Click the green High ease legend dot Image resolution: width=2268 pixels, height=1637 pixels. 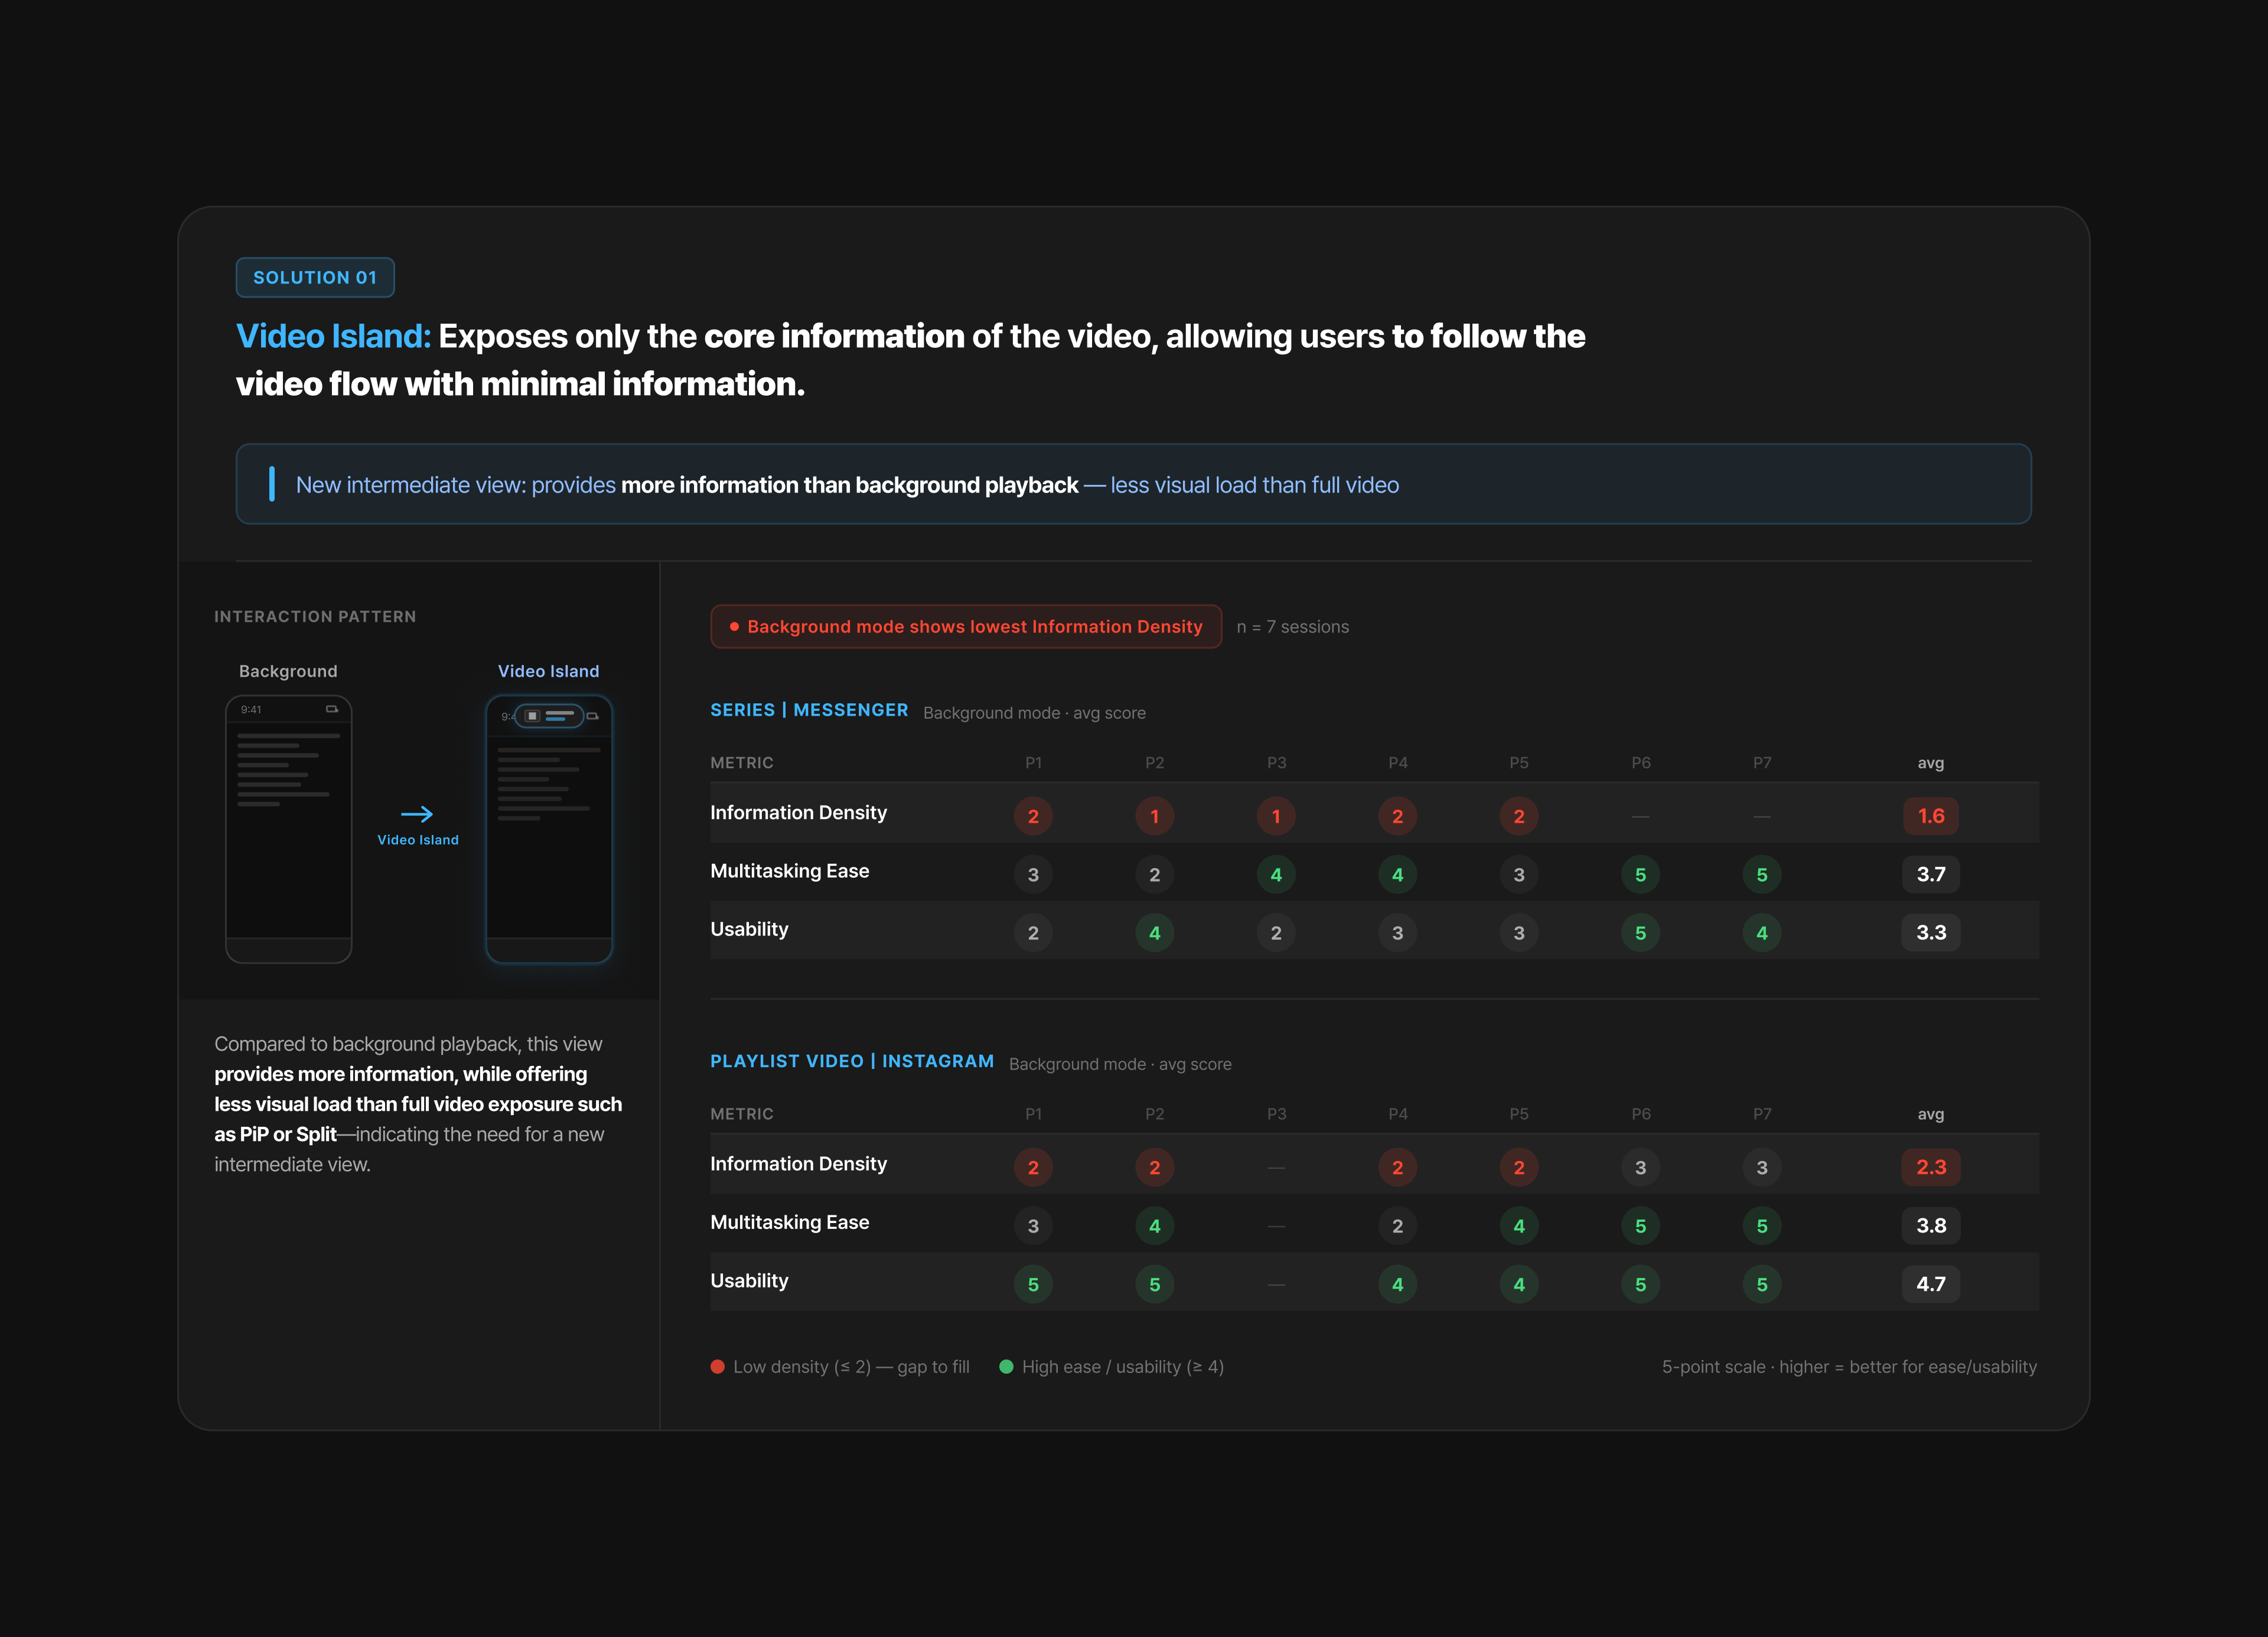(x=1006, y=1367)
